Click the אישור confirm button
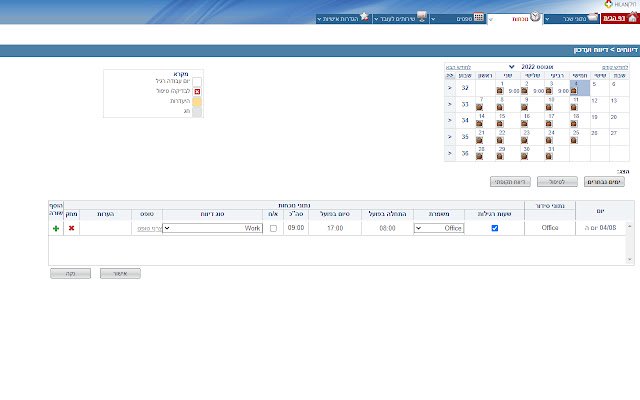Screen dimensions: 640x400 (x=120, y=273)
